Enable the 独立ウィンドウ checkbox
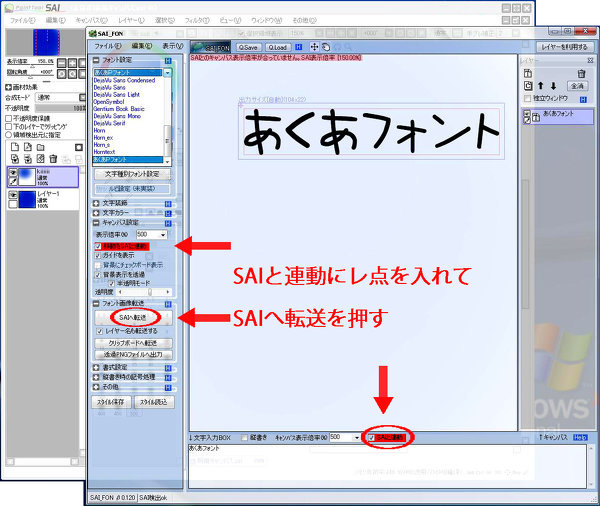The image size is (600, 506). click(x=526, y=100)
